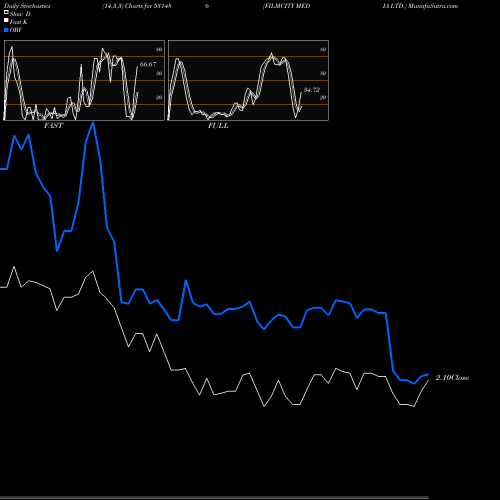Click the FAST stochastic value 66.67
The height and width of the screenshot is (500, 500).
(148, 64)
